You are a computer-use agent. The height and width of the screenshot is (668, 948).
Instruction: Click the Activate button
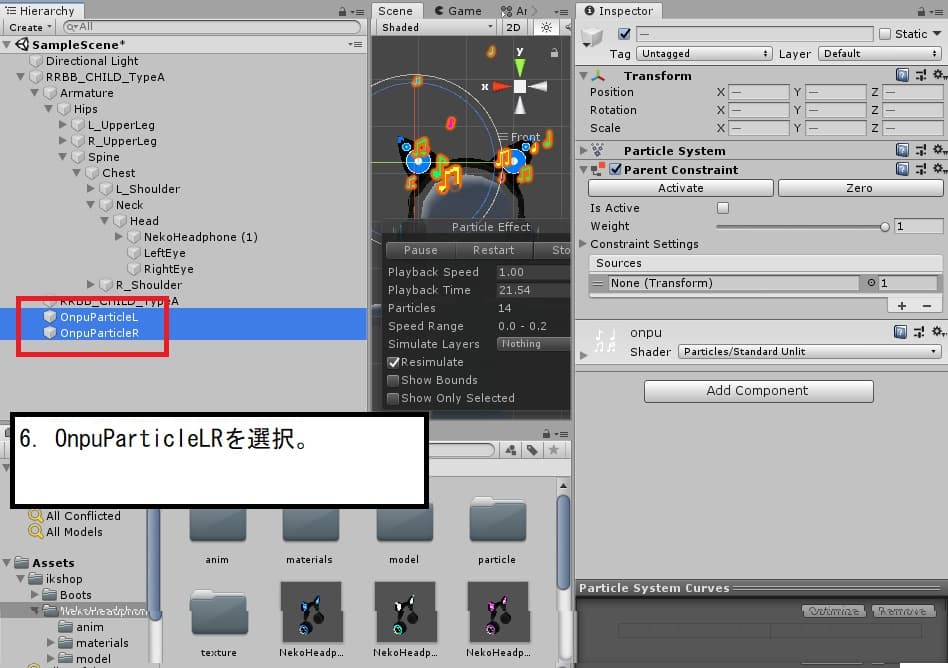[681, 188]
